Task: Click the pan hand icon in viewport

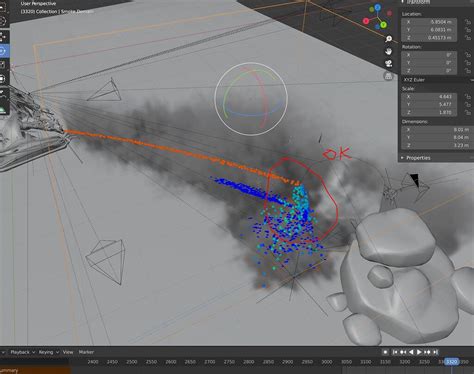Action: (388, 51)
